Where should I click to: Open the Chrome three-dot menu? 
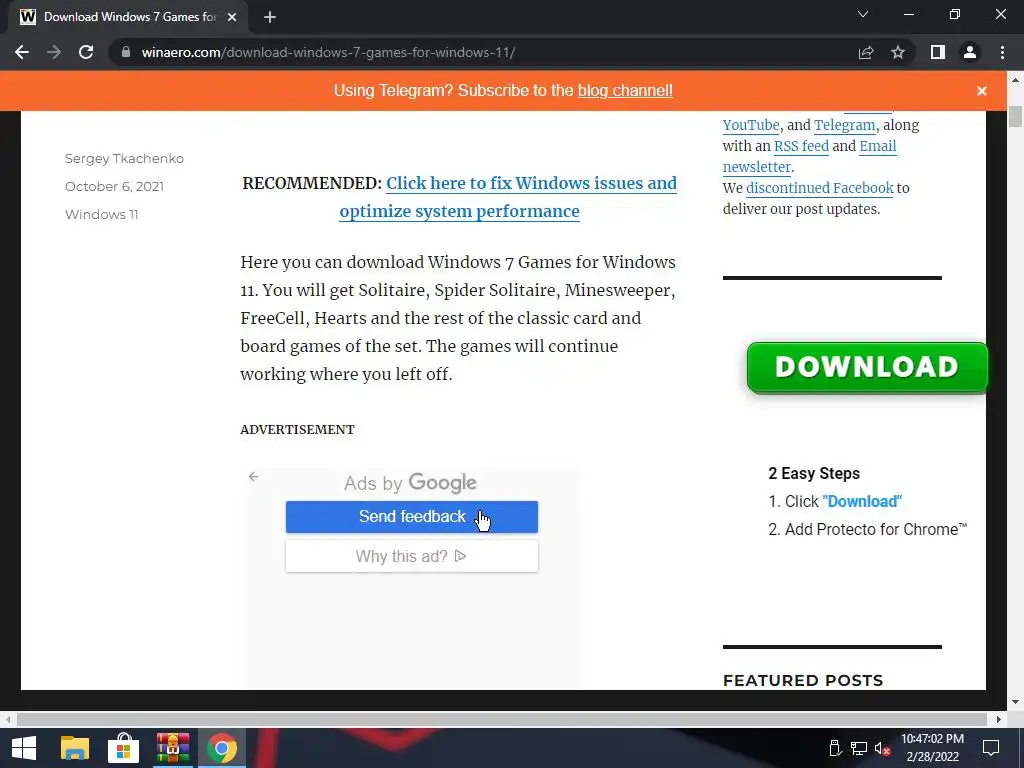tap(1002, 52)
